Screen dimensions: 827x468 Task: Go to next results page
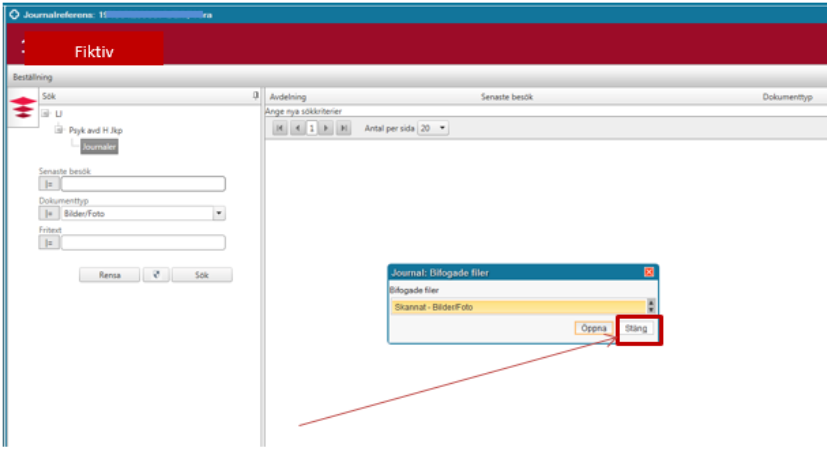326,129
